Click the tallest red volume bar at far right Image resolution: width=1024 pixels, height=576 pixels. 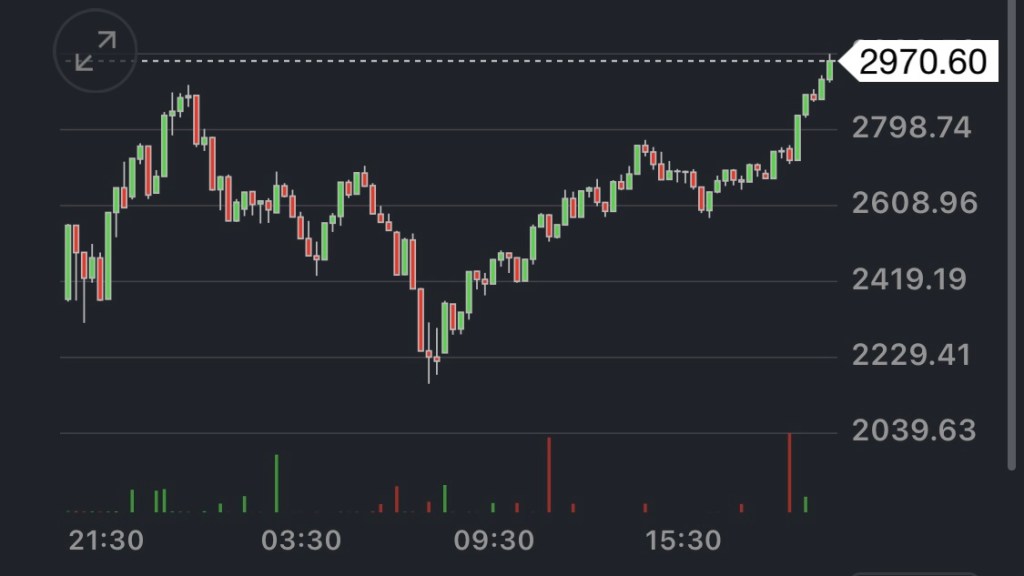[x=790, y=473]
